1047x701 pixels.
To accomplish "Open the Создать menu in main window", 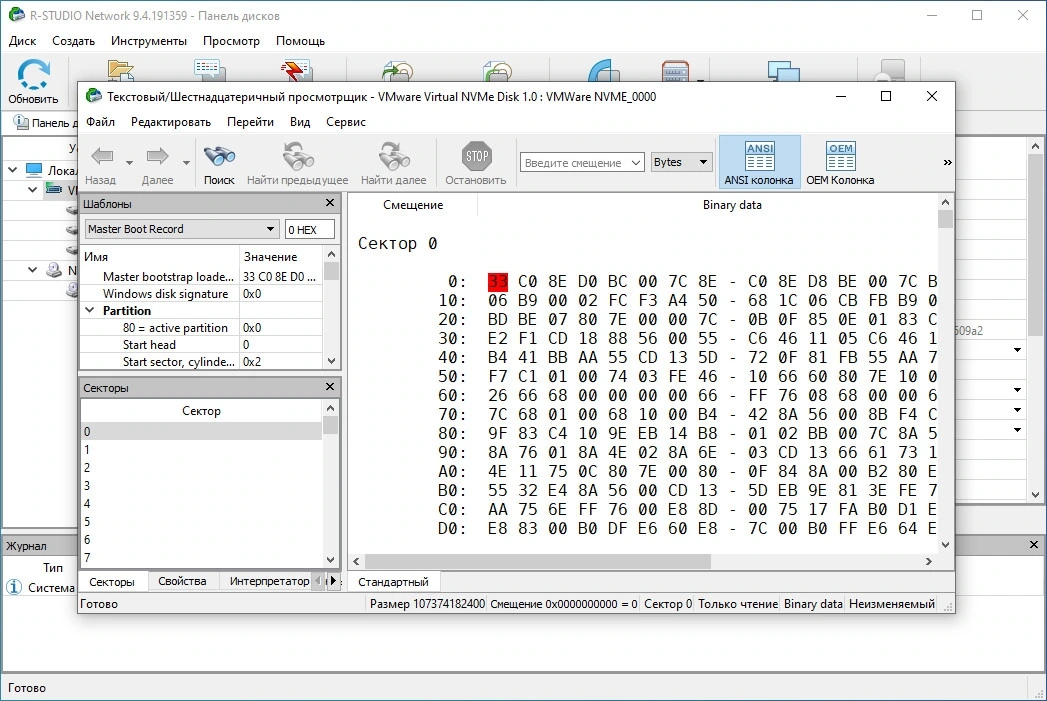I will click(x=73, y=41).
